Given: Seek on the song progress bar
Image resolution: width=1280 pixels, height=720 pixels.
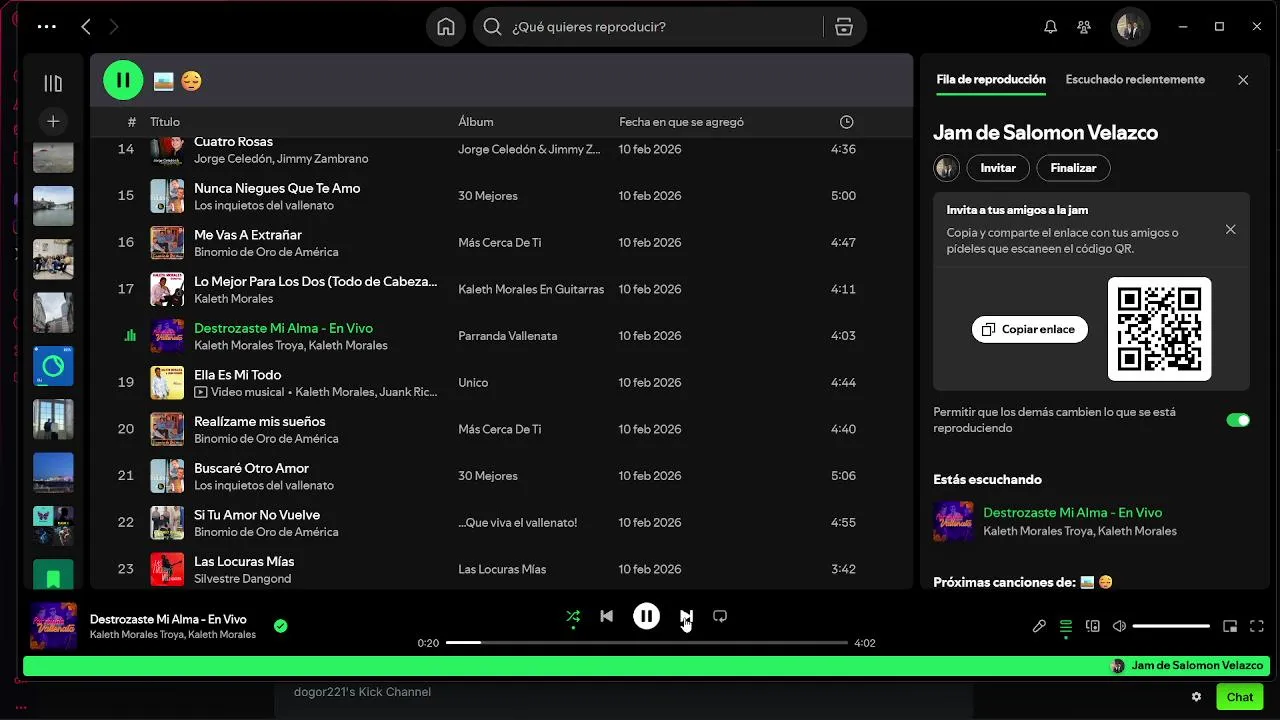Looking at the screenshot, I should [x=647, y=643].
